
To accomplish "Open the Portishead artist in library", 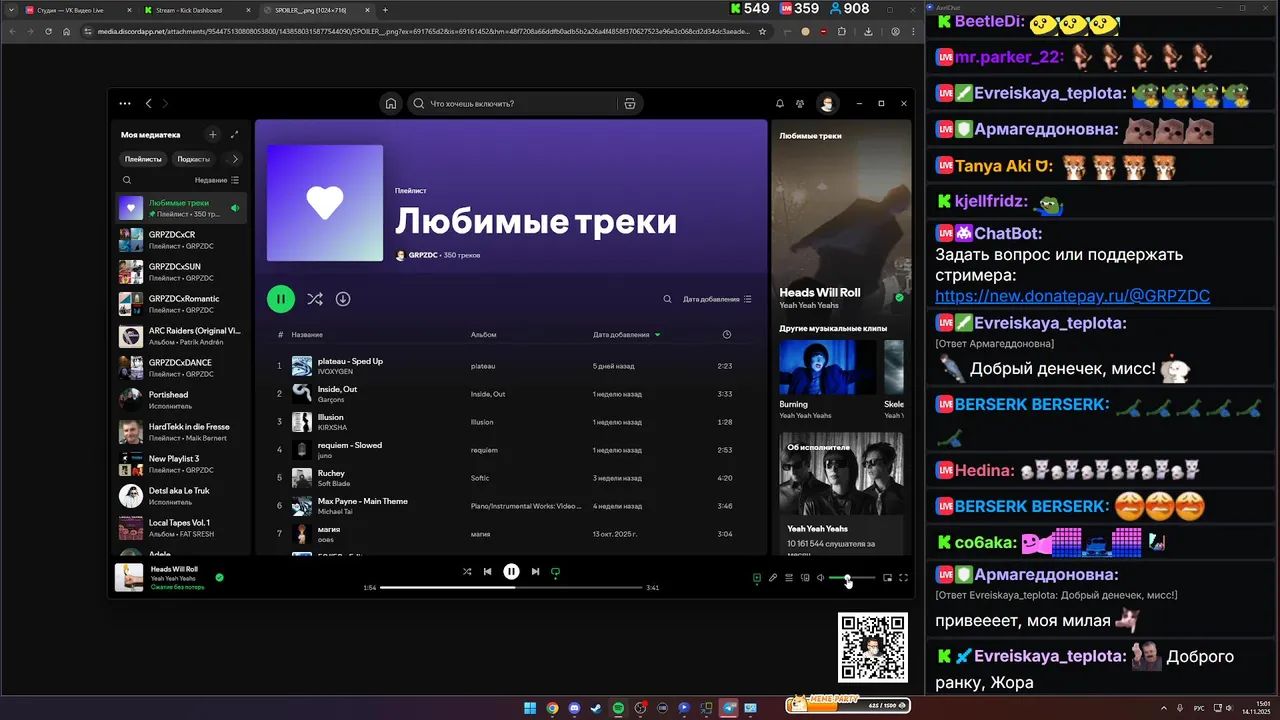I will 181,399.
